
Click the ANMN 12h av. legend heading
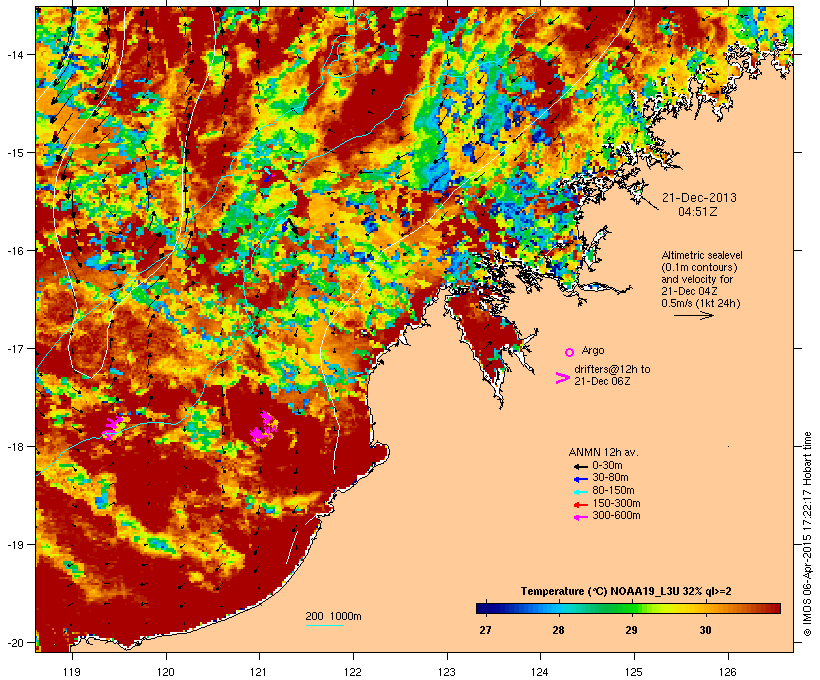point(603,452)
